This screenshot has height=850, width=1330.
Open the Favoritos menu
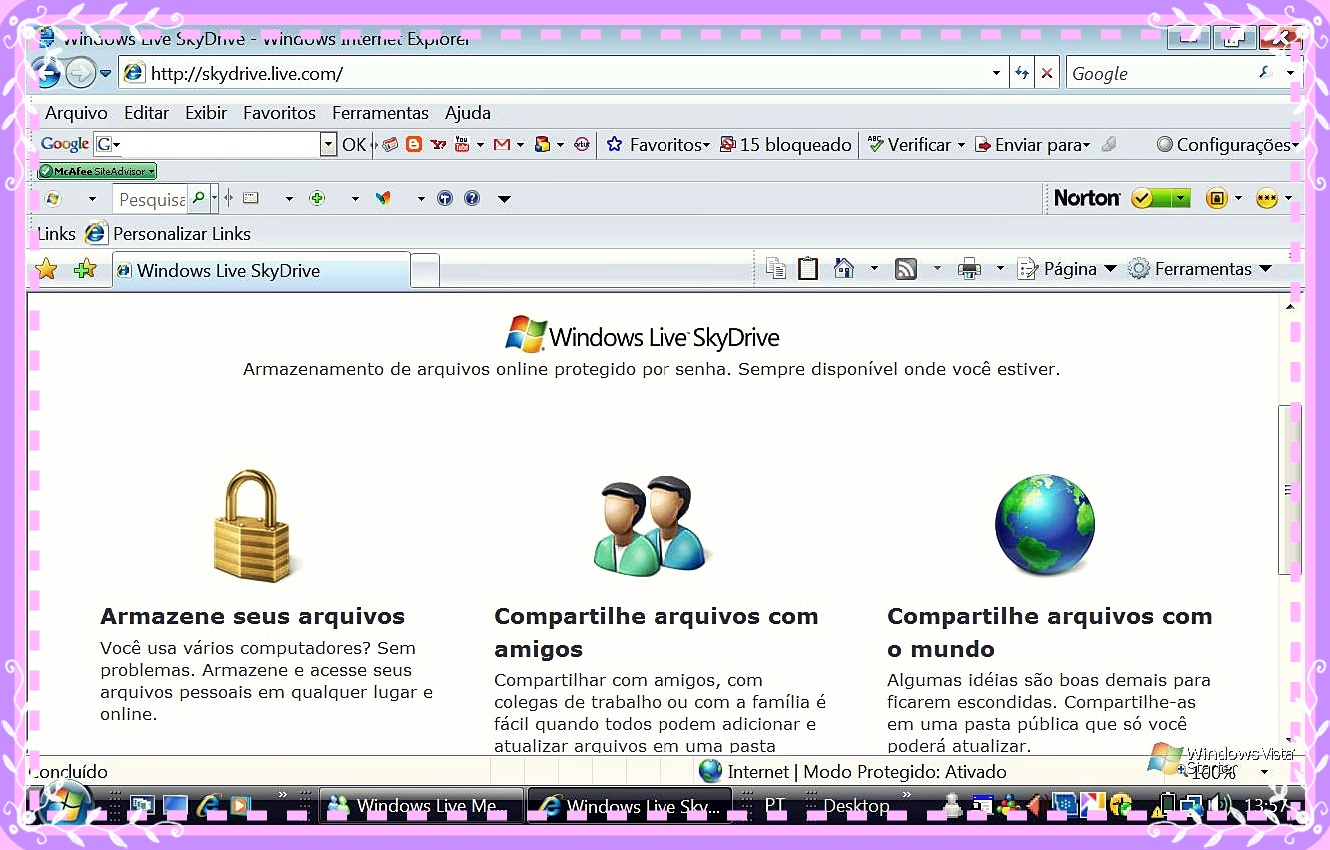coord(279,113)
